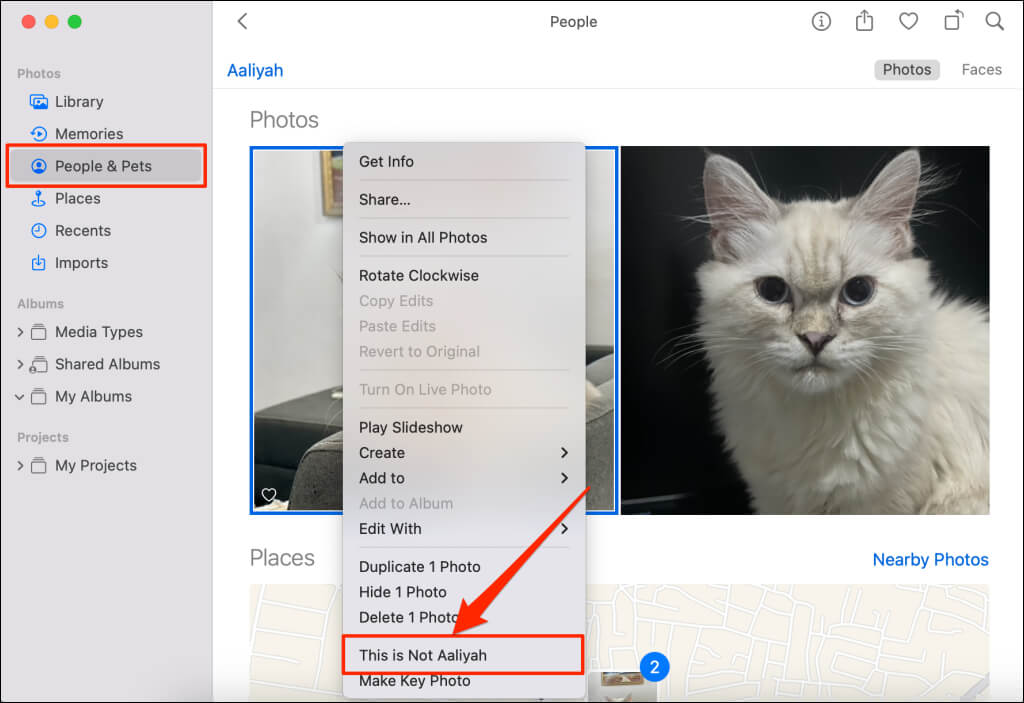
Task: Open Memories in the sidebar
Action: tap(104, 134)
